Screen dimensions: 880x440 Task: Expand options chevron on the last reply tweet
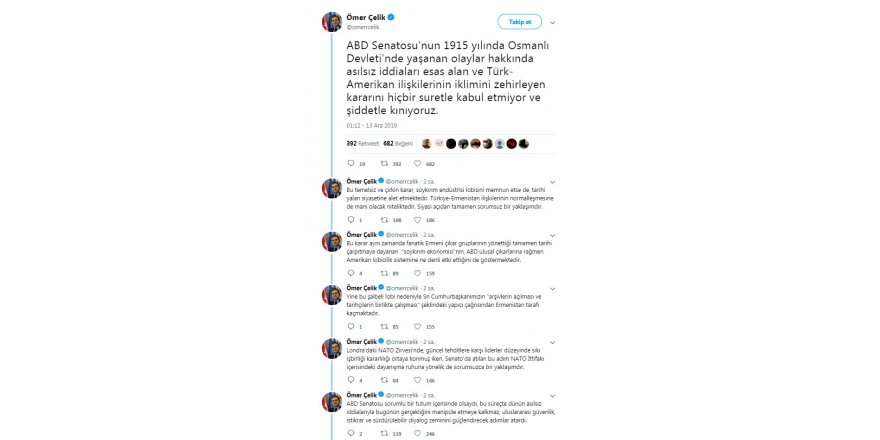(552, 395)
